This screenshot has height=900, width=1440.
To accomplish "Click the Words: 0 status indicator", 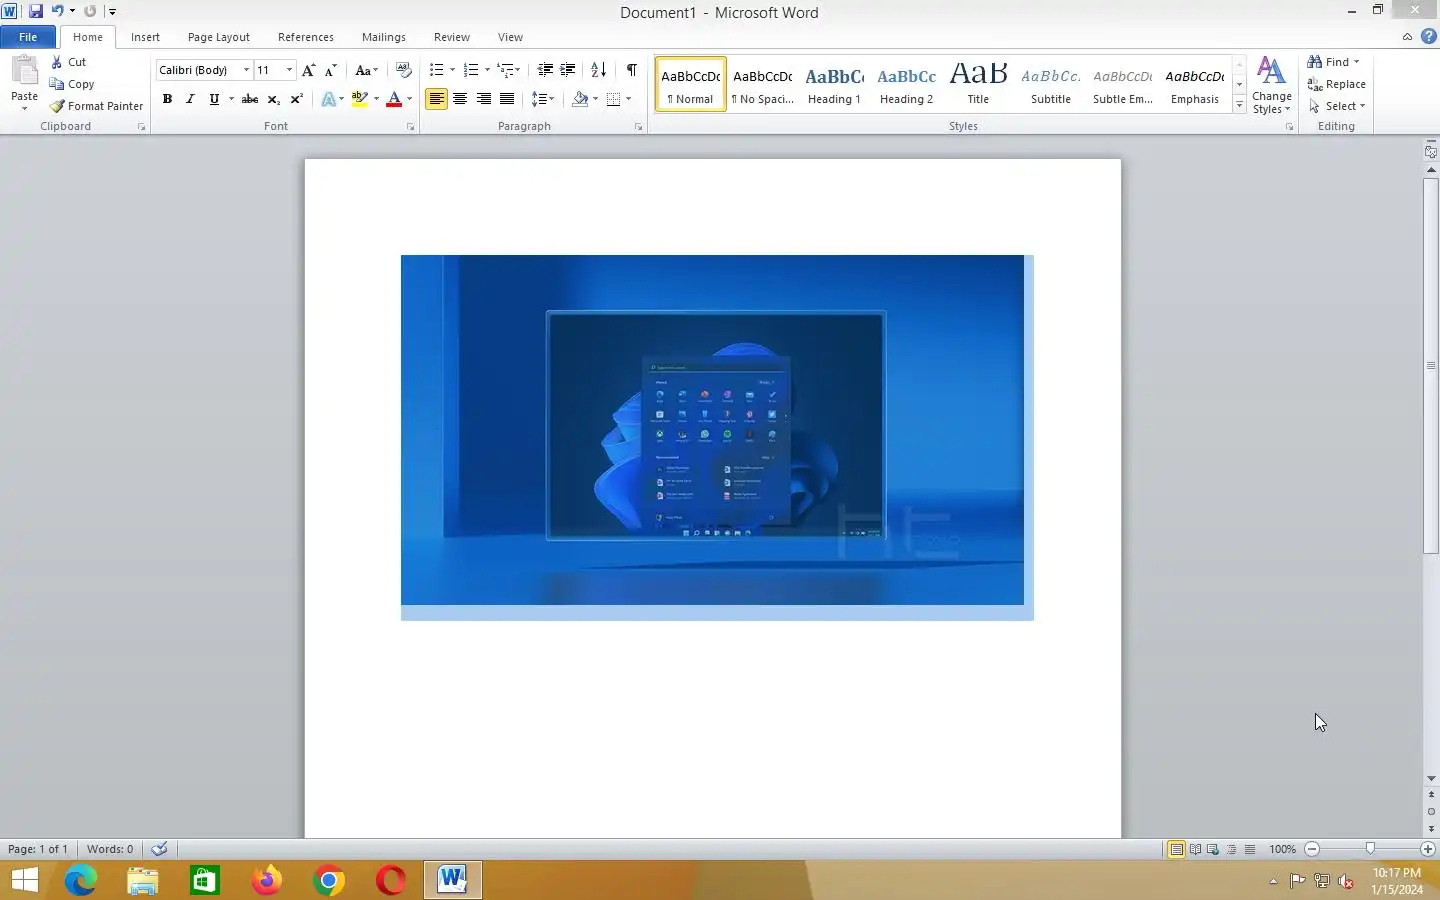I will (110, 849).
